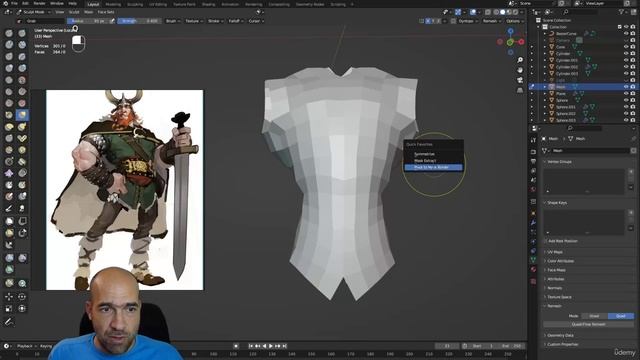Open the Object Data properties tab
The width and height of the screenshot is (640, 360).
(x=533, y=260)
